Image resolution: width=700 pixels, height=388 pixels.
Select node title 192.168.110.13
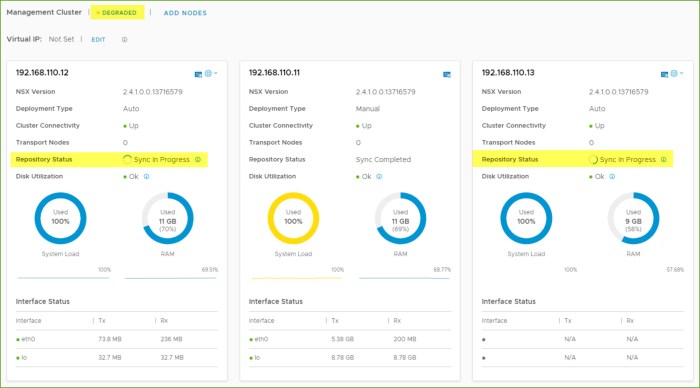tap(508, 73)
